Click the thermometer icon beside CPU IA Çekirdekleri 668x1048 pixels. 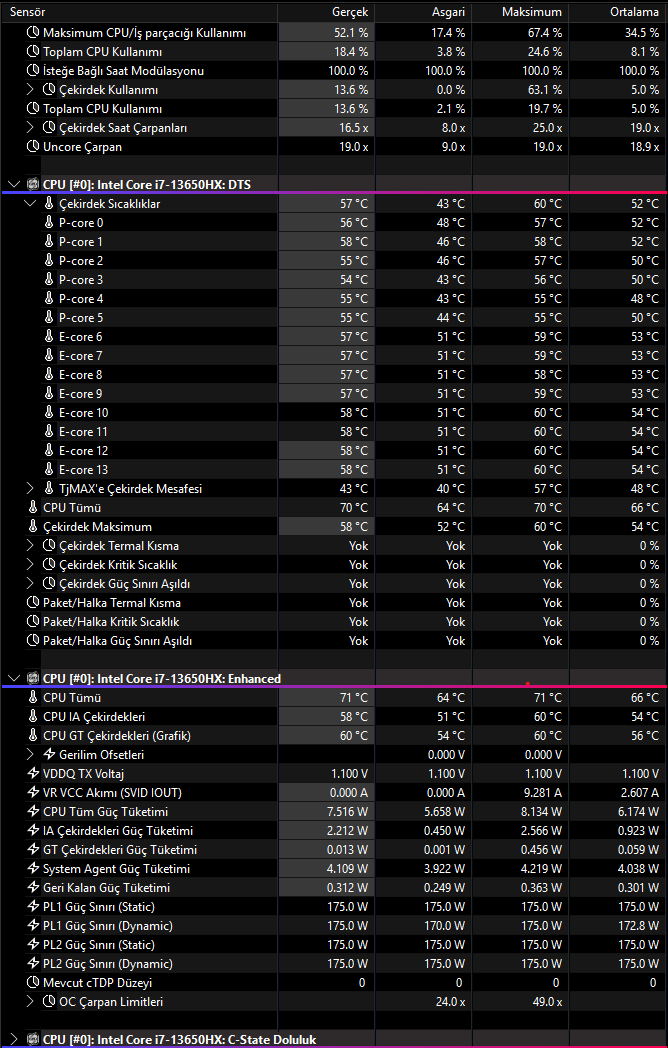(x=33, y=716)
